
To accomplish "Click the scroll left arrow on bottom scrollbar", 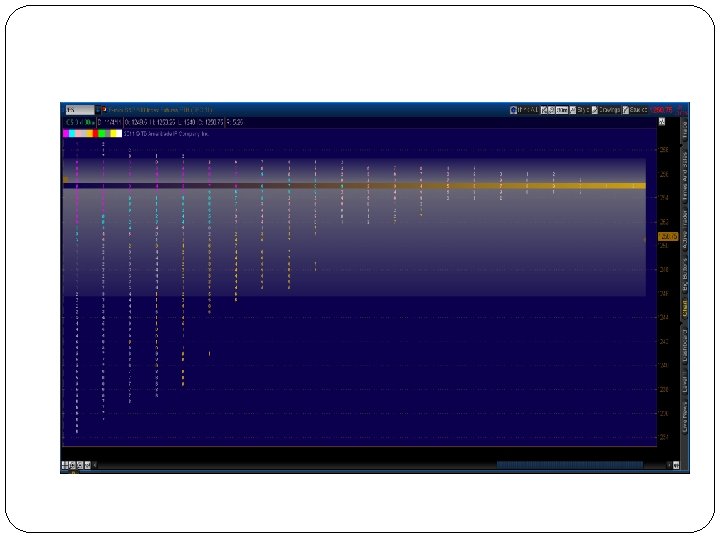I will pos(95,465).
